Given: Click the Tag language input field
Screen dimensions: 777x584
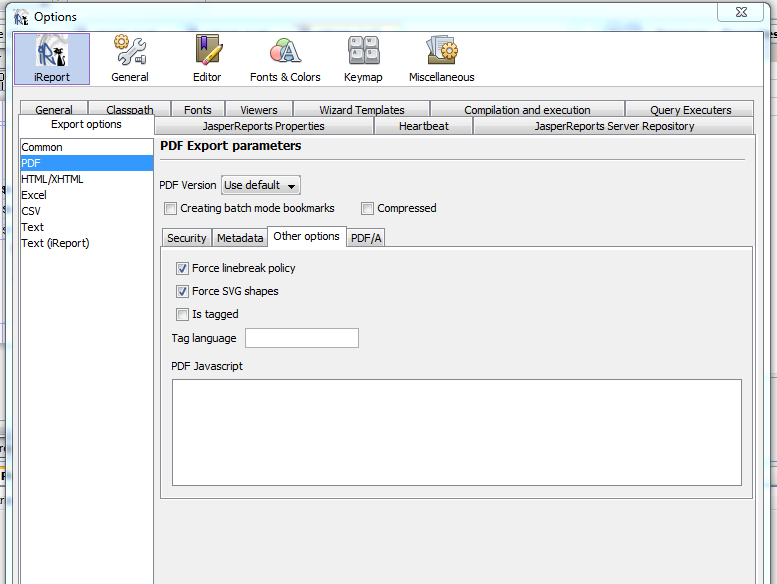Looking at the screenshot, I should 302,338.
